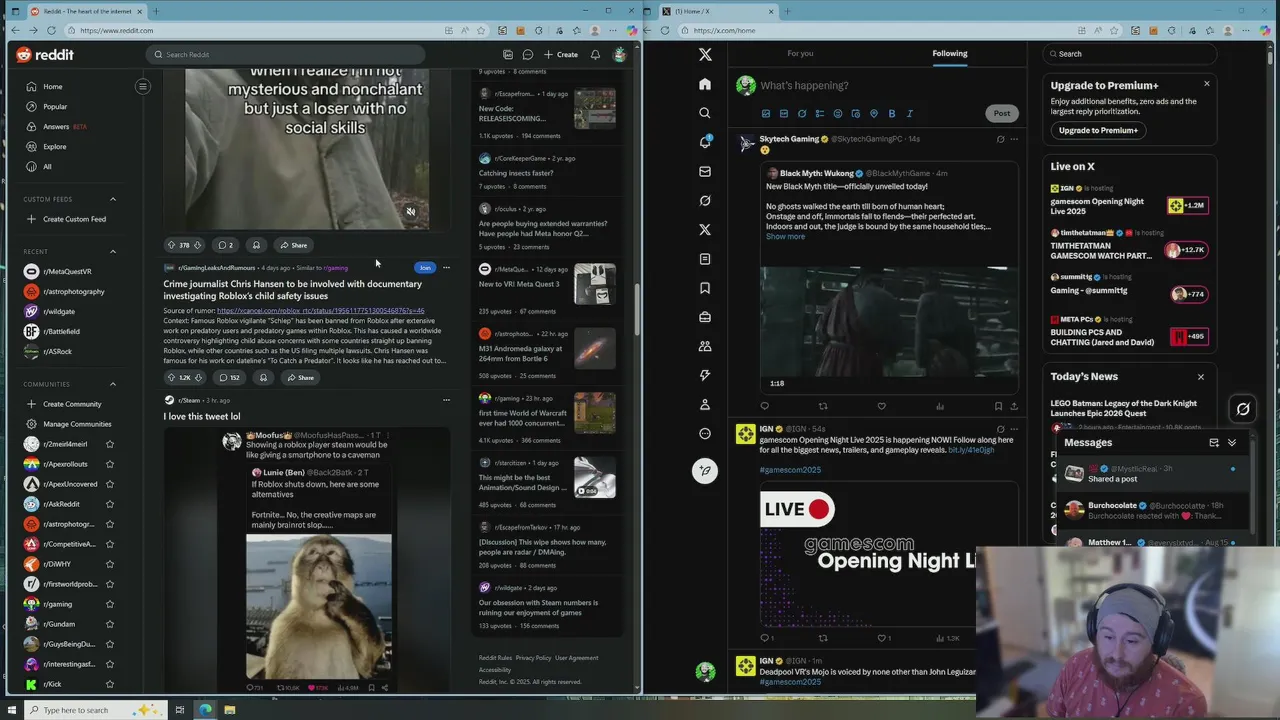The image size is (1280, 720).
Task: Open comments on post with 2 comments
Action: tap(226, 245)
